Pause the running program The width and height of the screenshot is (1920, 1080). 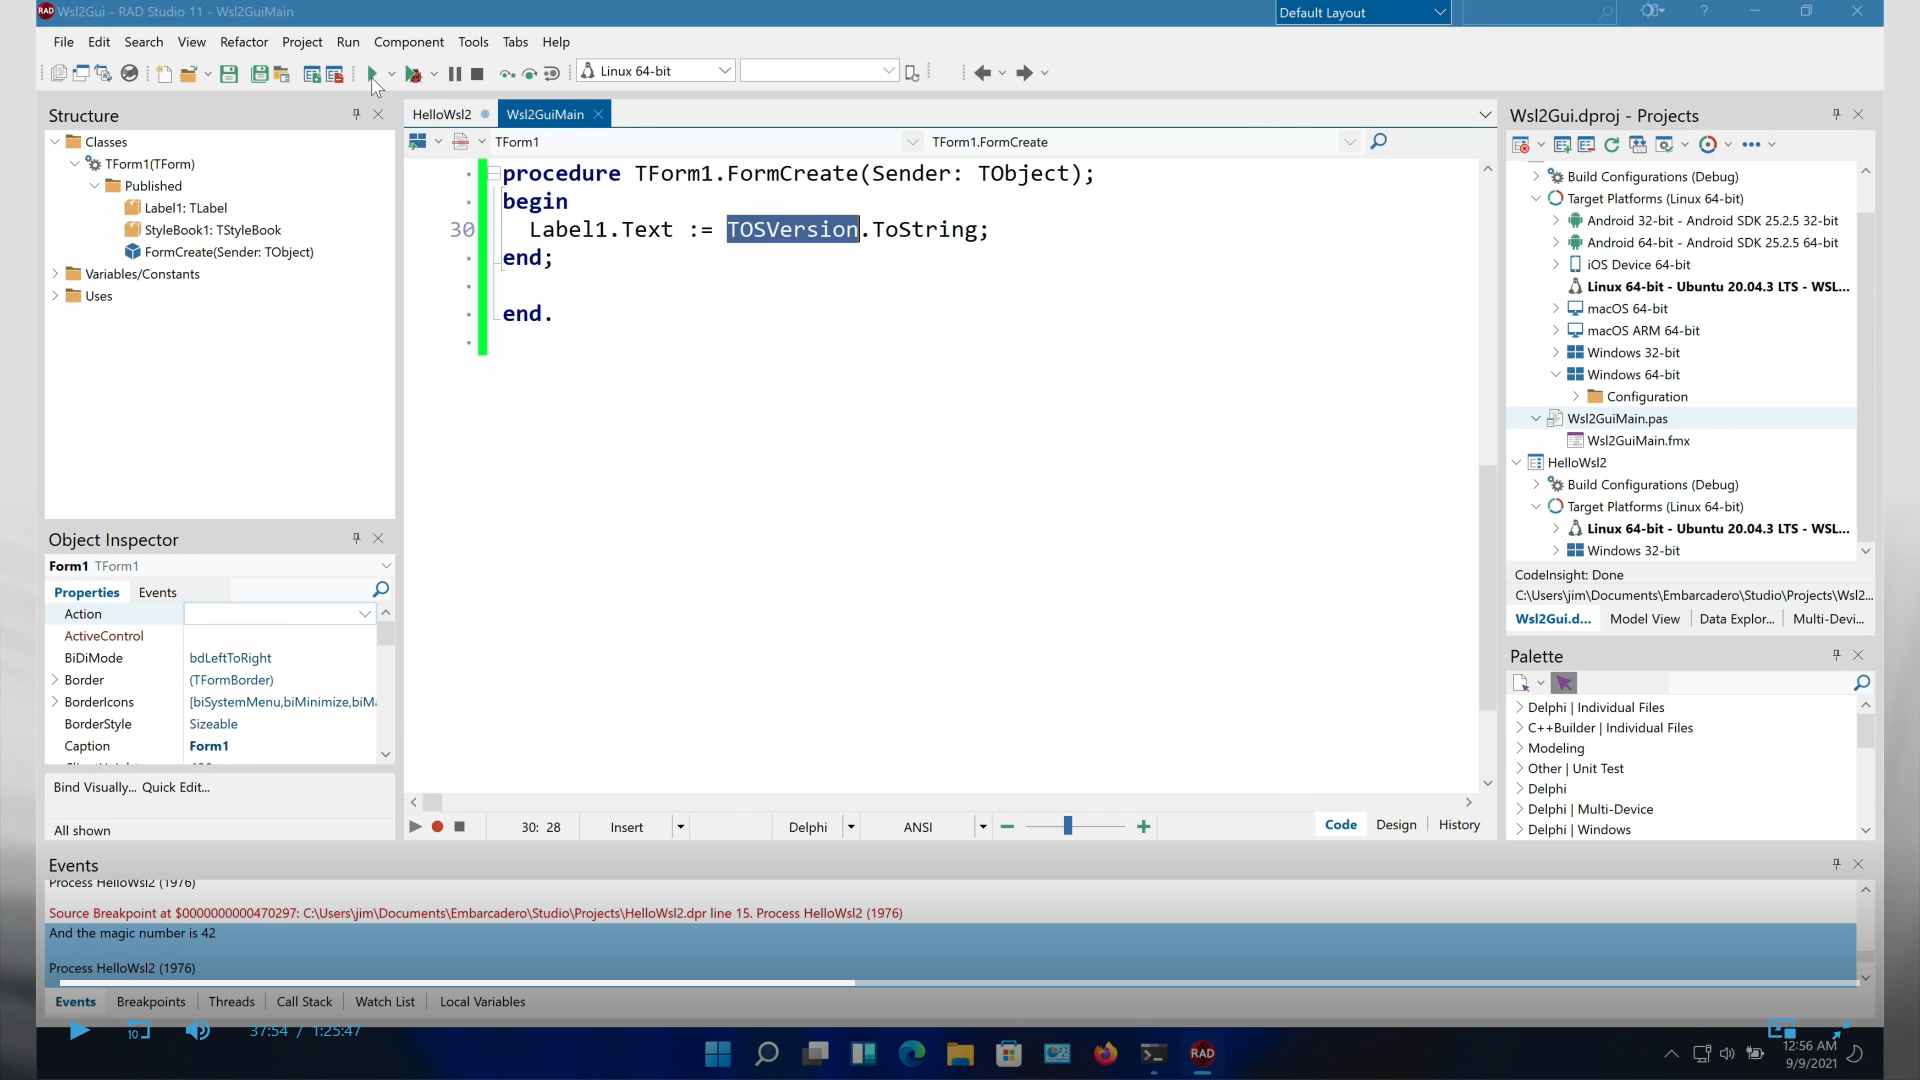(455, 73)
